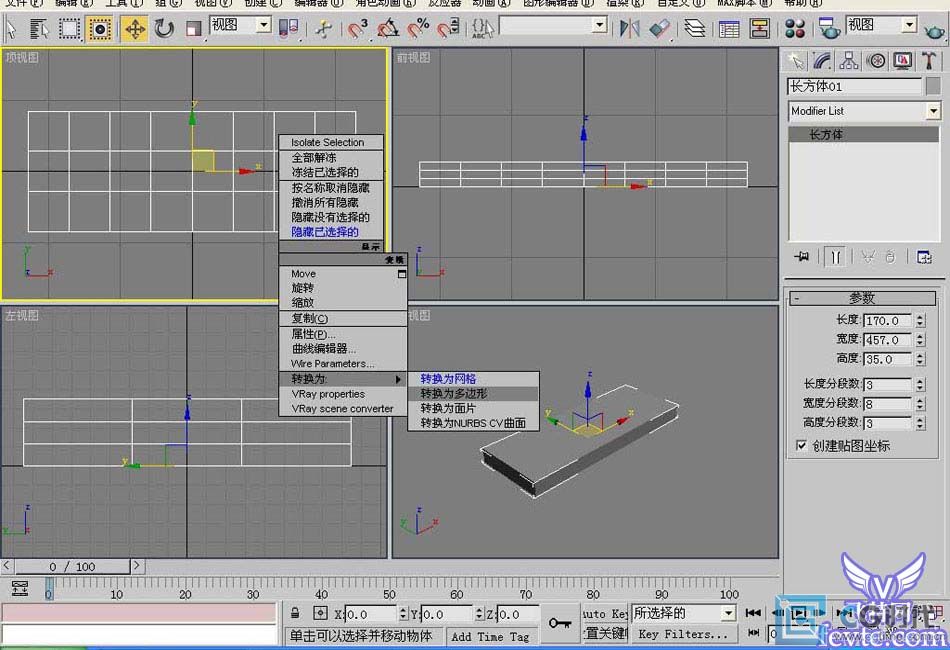Select Isolate Selection from context menu
The image size is (950, 650).
coord(331,142)
